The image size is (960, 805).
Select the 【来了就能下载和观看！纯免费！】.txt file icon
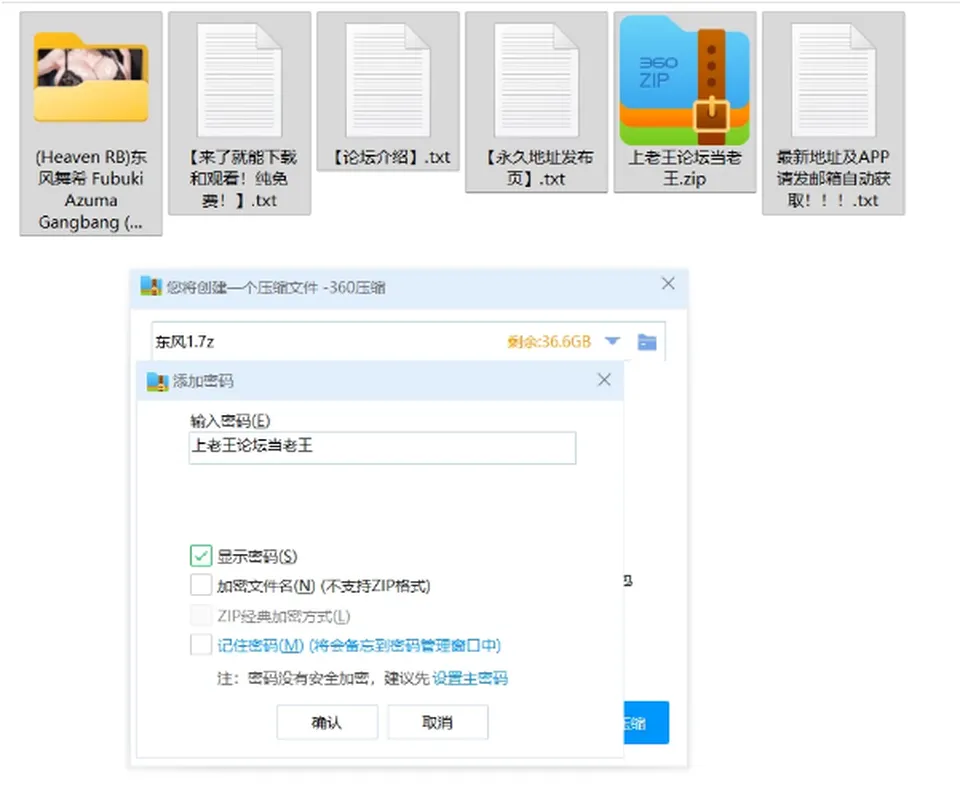(x=239, y=80)
